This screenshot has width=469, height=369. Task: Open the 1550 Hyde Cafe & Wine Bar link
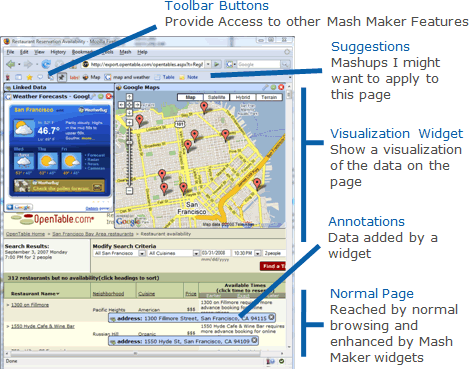point(43,326)
